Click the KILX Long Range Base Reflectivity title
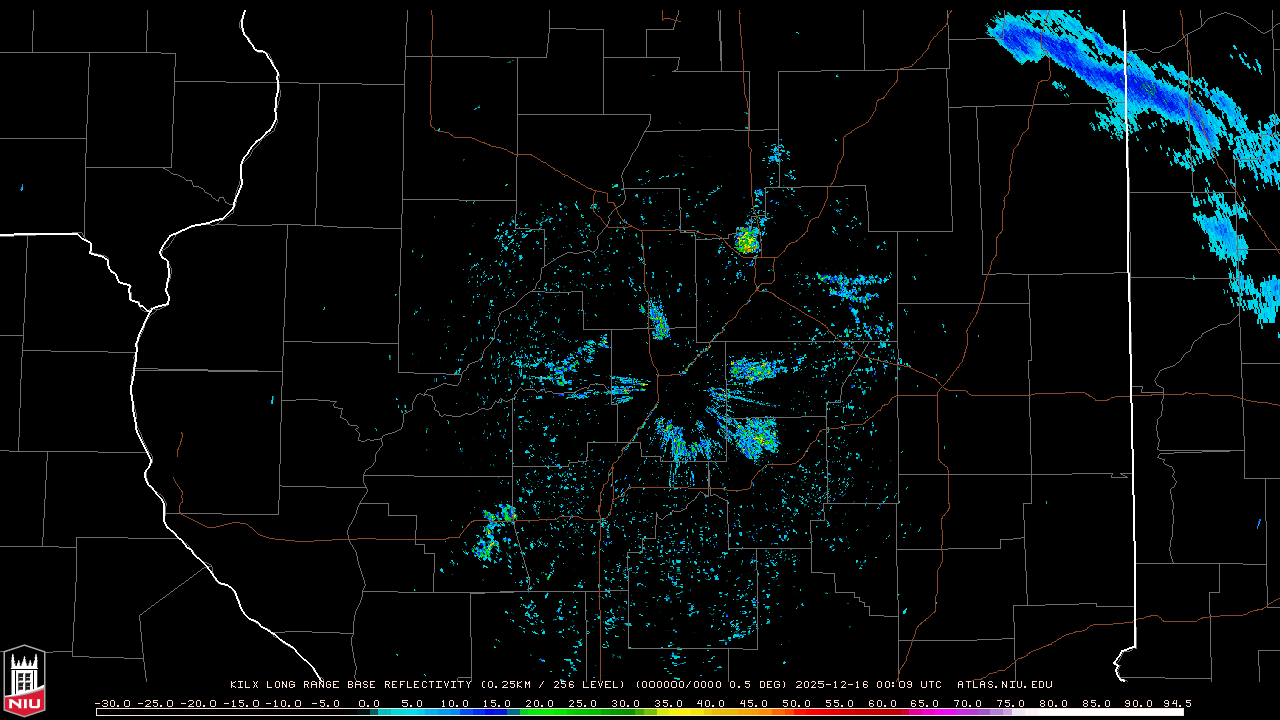The image size is (1280, 720). (x=350, y=685)
